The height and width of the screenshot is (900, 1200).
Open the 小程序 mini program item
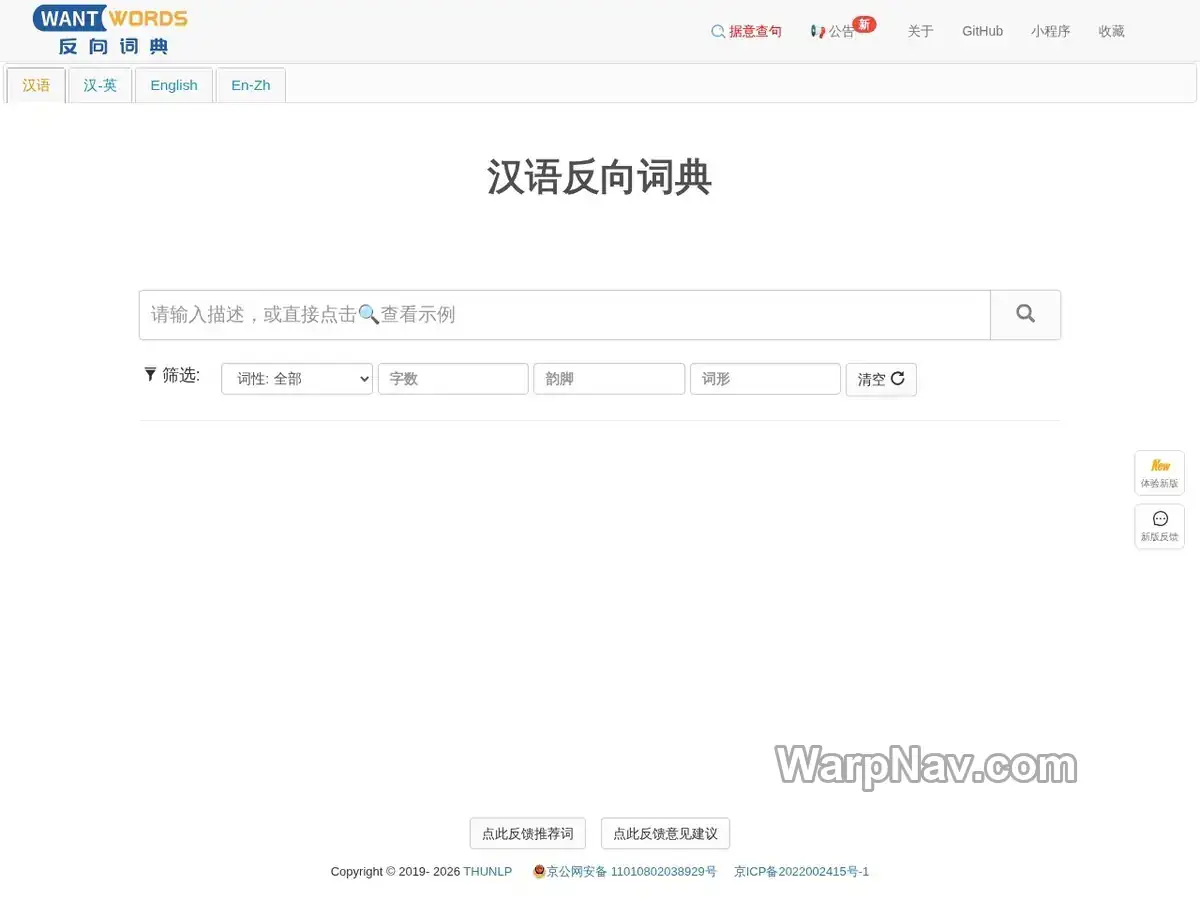1051,31
